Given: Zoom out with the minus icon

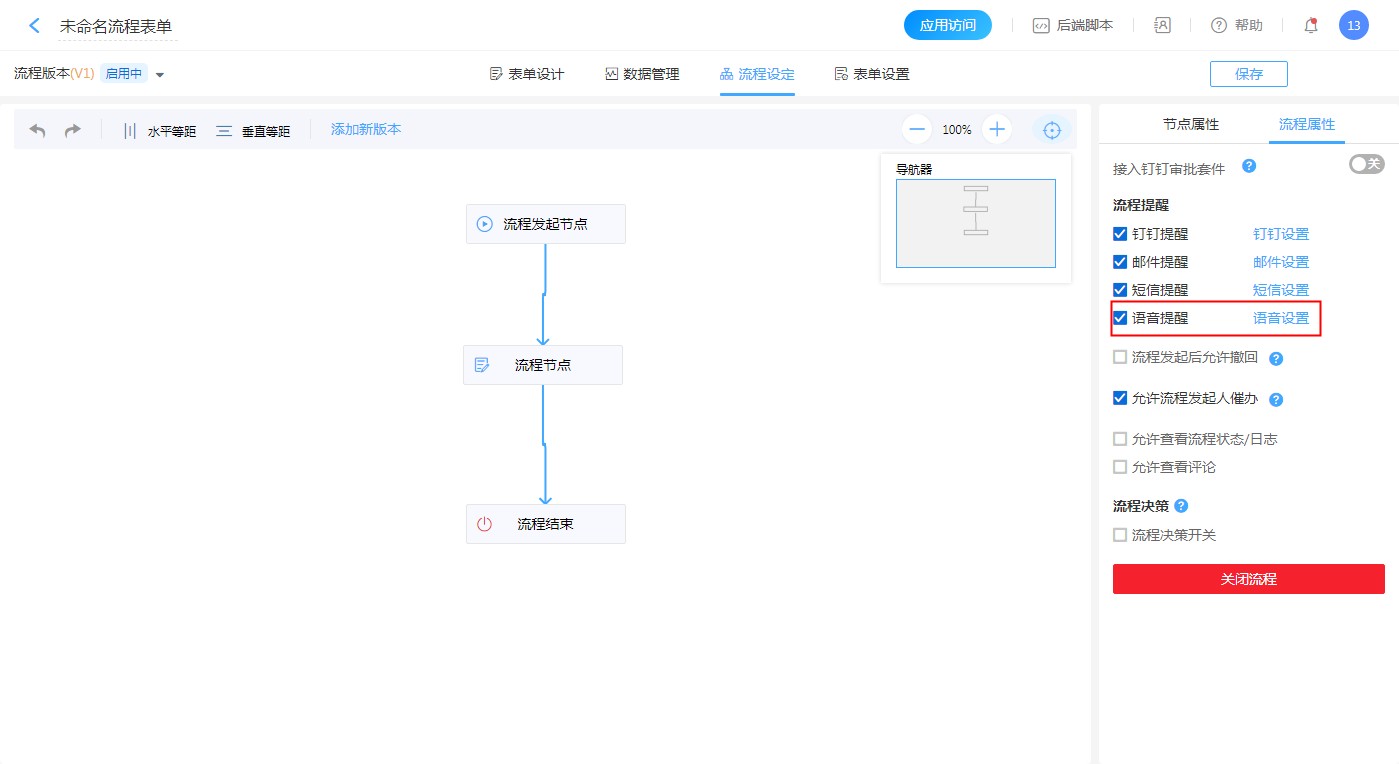Looking at the screenshot, I should click(x=917, y=129).
